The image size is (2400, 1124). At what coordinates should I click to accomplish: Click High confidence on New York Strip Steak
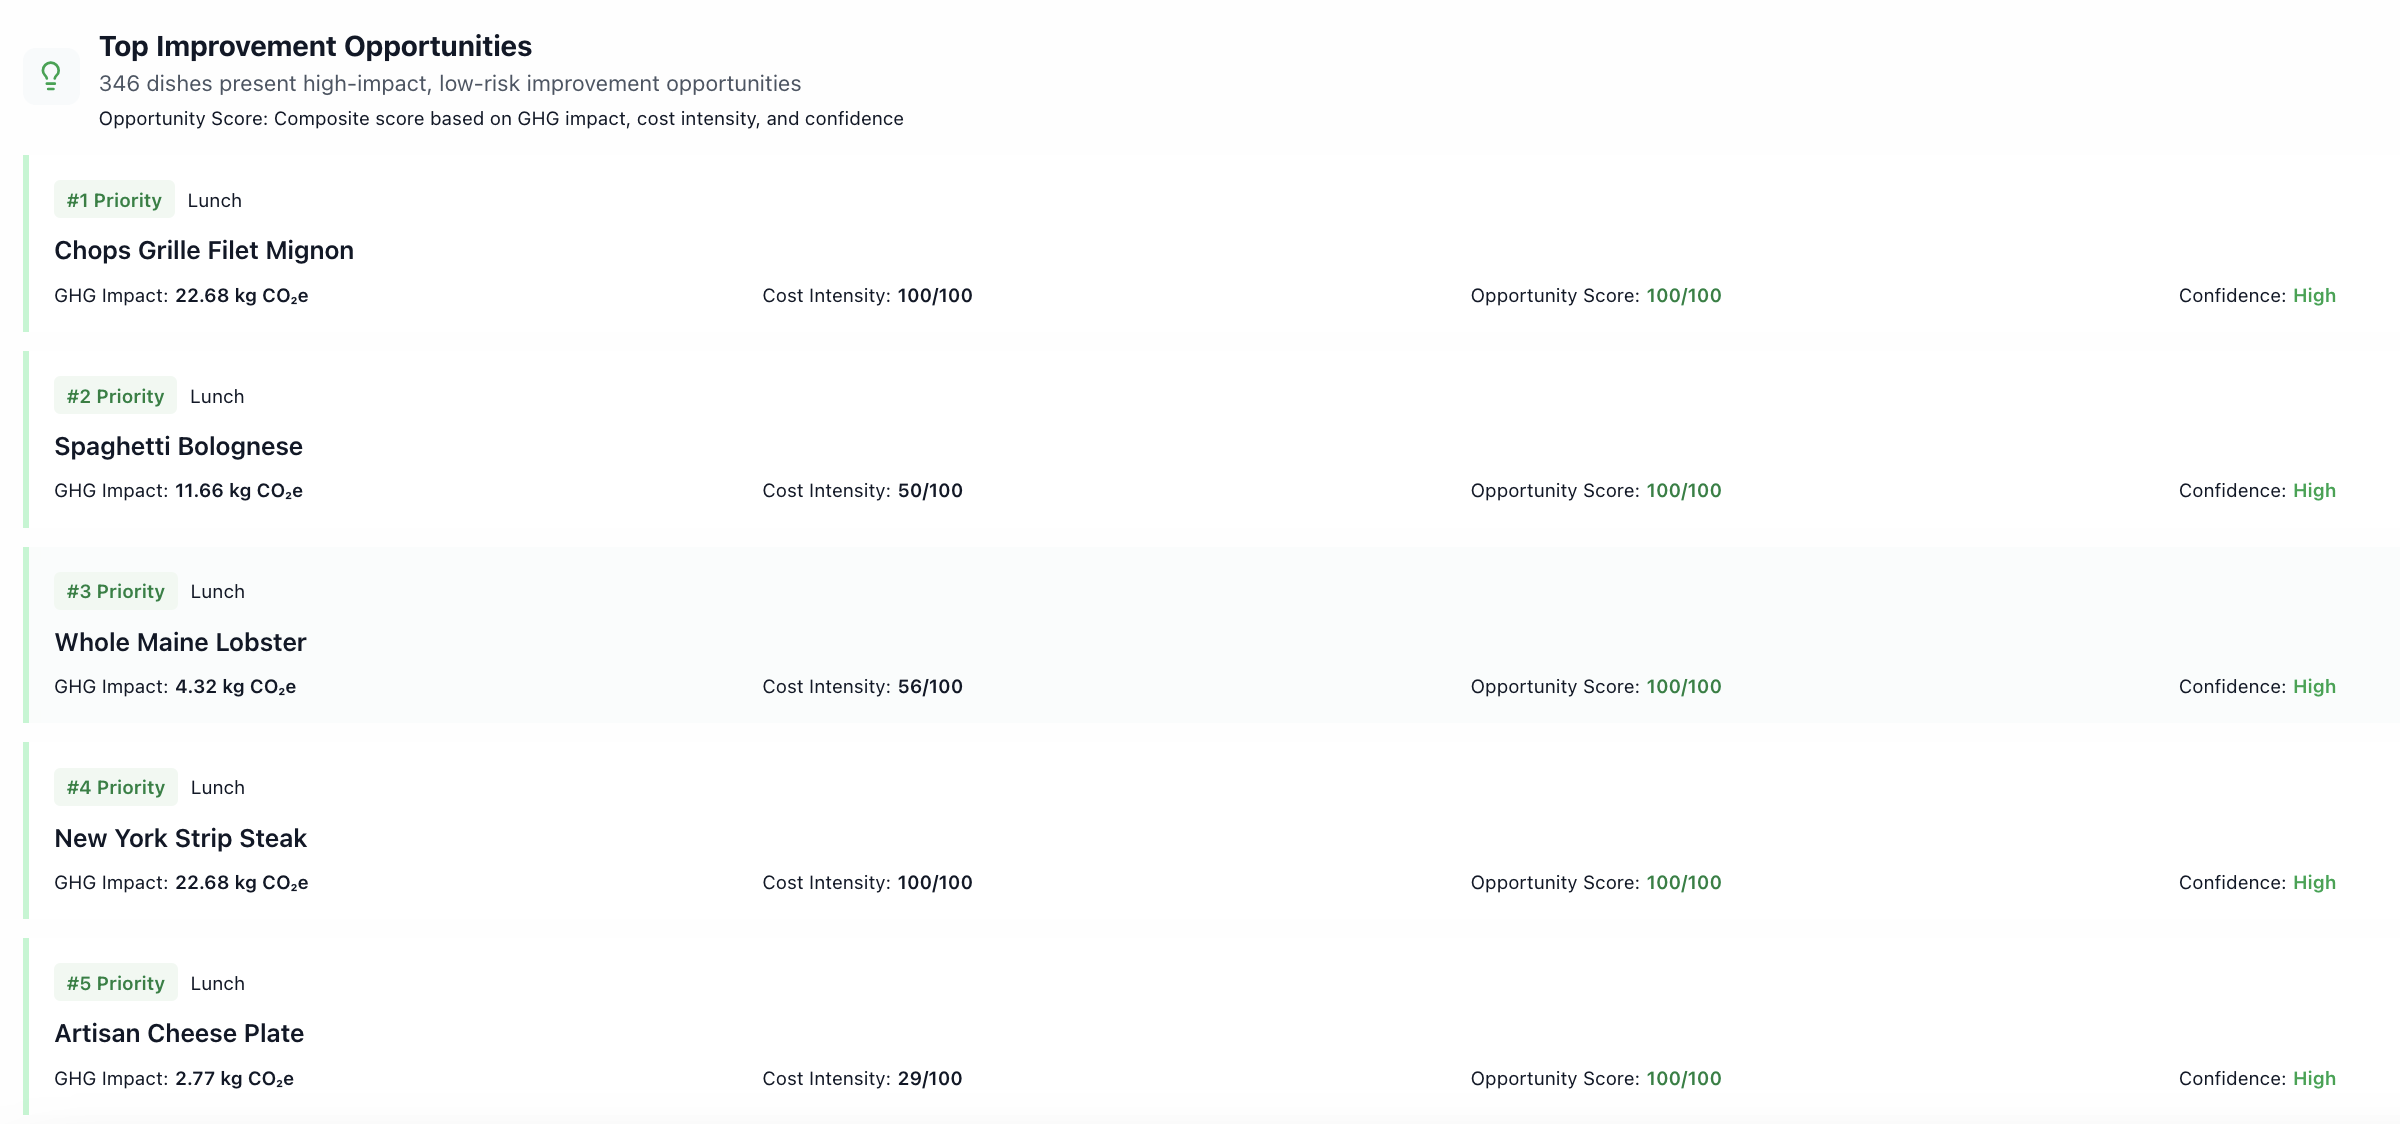(2314, 883)
